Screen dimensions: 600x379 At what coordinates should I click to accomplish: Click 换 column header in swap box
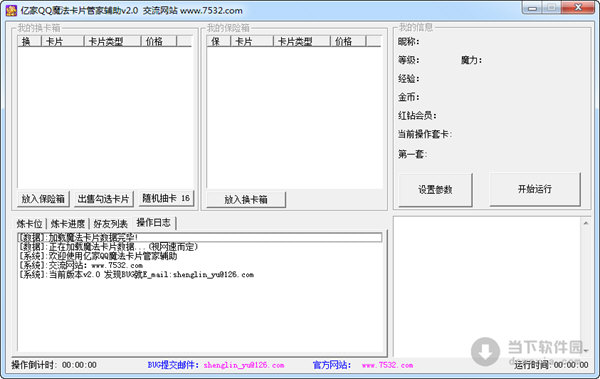coord(29,41)
